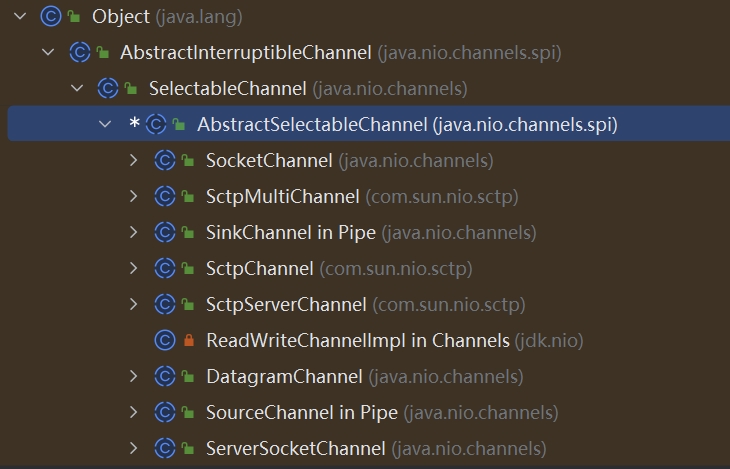The width and height of the screenshot is (730, 469).
Task: Click the class icon beside DatagramChannel
Action: [165, 377]
